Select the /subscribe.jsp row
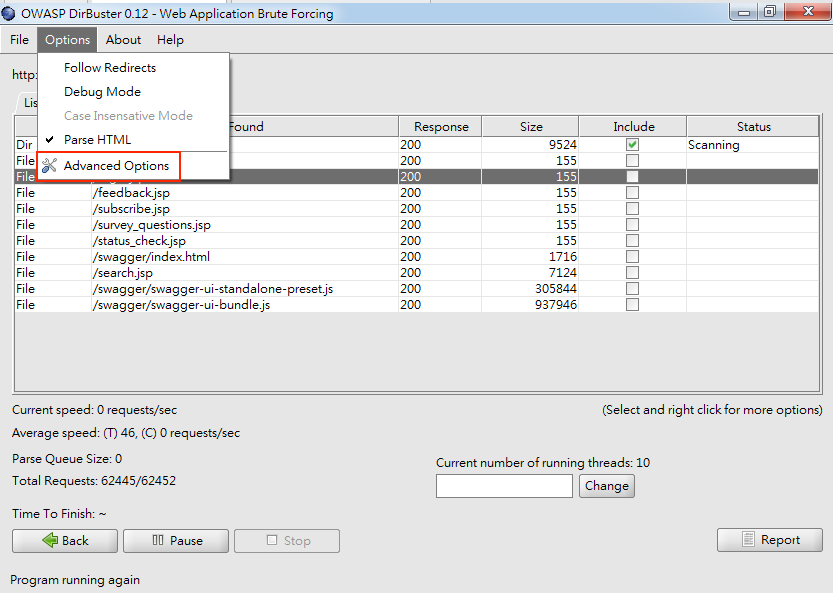This screenshot has width=833, height=593. tap(416, 208)
